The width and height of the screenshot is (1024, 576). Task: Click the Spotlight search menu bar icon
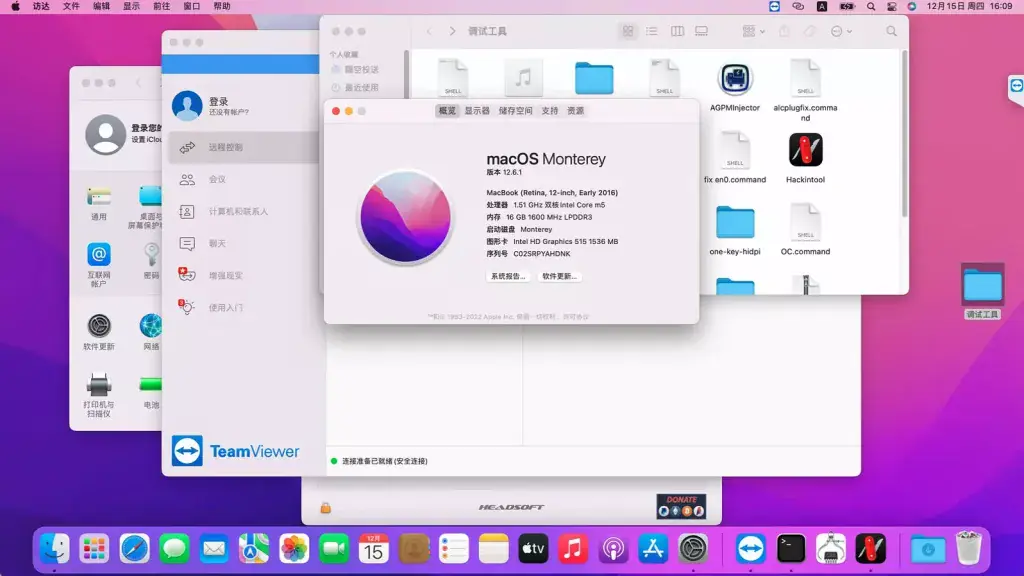871,6
